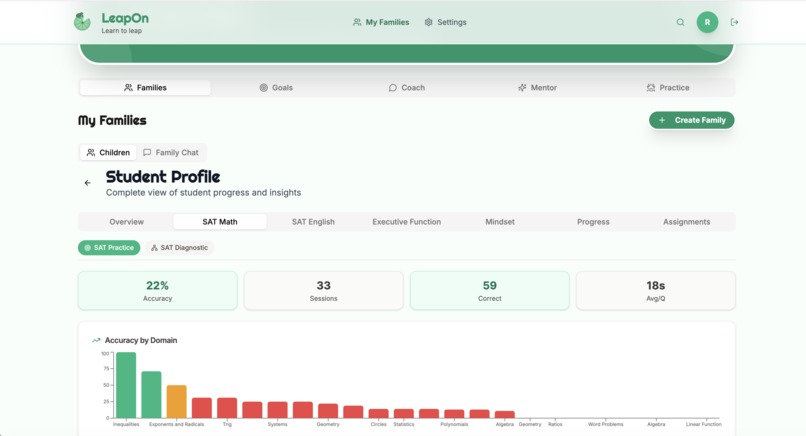The width and height of the screenshot is (806, 436).
Task: Select the SAT Diagnostic pill
Action: pyautogui.click(x=179, y=248)
